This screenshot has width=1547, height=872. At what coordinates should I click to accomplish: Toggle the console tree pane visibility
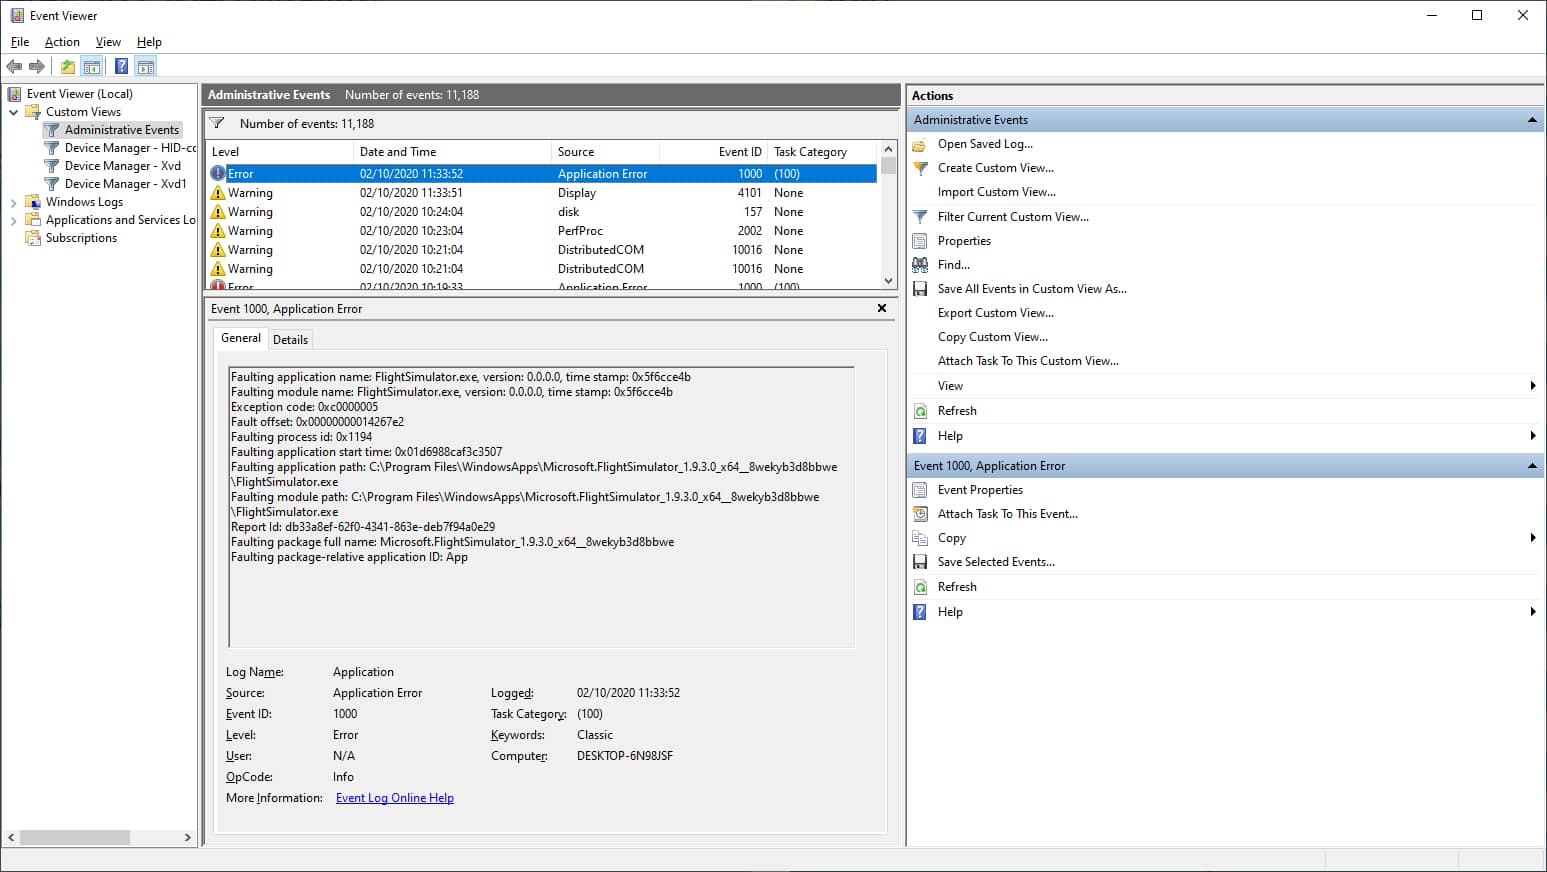[92, 66]
